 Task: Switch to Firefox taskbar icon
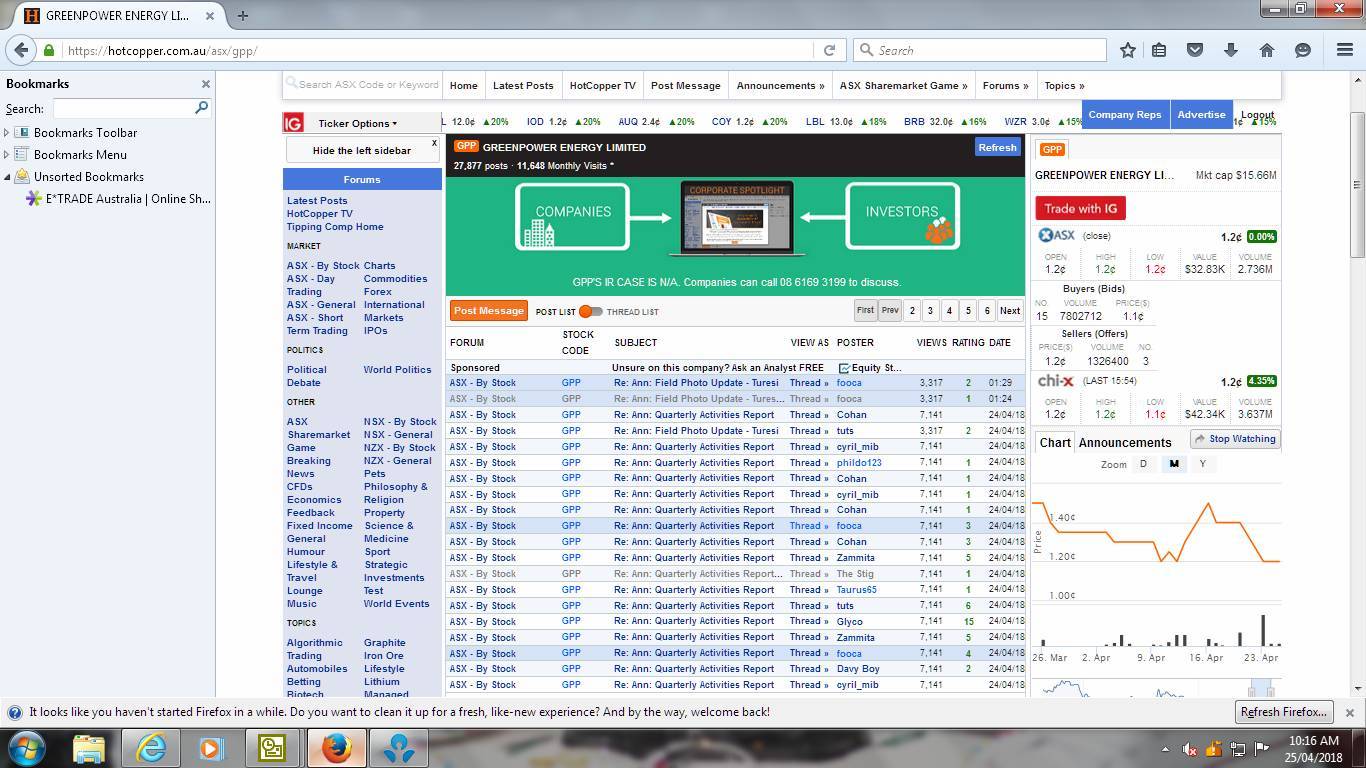coord(336,748)
